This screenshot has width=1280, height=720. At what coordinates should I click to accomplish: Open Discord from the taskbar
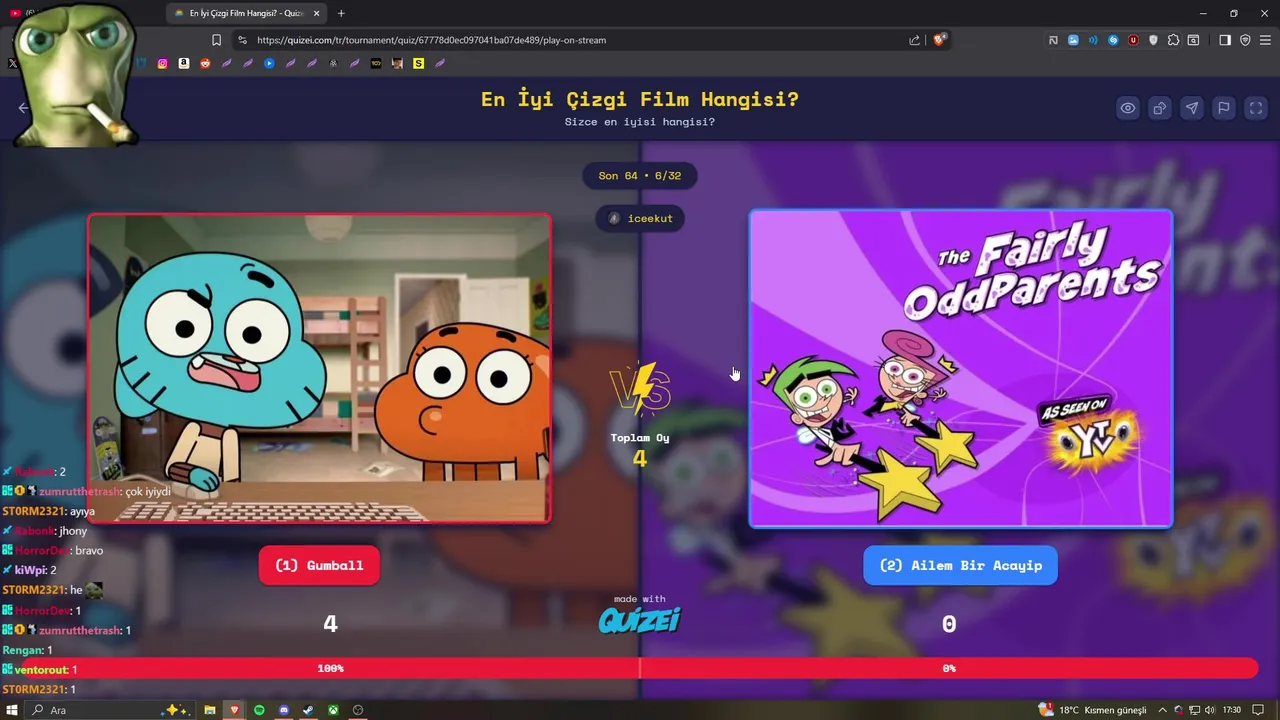point(284,710)
